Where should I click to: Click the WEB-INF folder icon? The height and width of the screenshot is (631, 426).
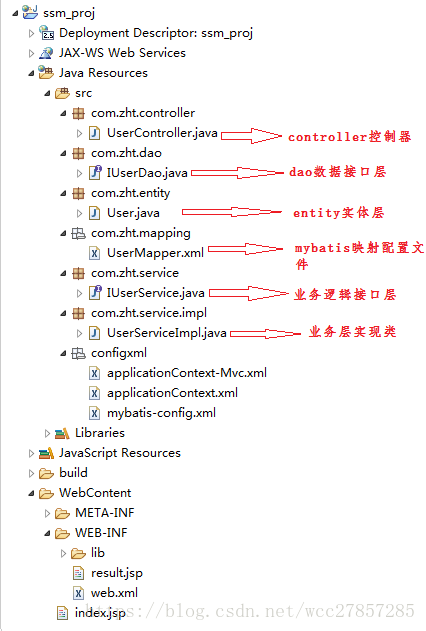click(x=62, y=534)
